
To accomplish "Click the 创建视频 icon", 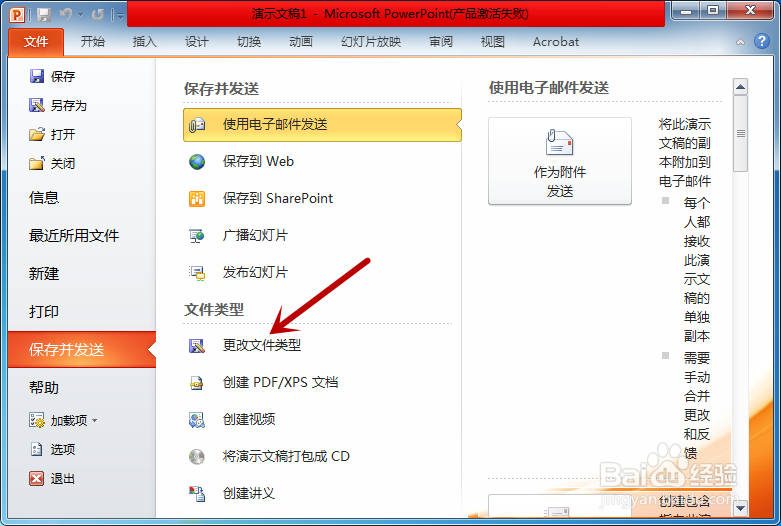I will [197, 419].
